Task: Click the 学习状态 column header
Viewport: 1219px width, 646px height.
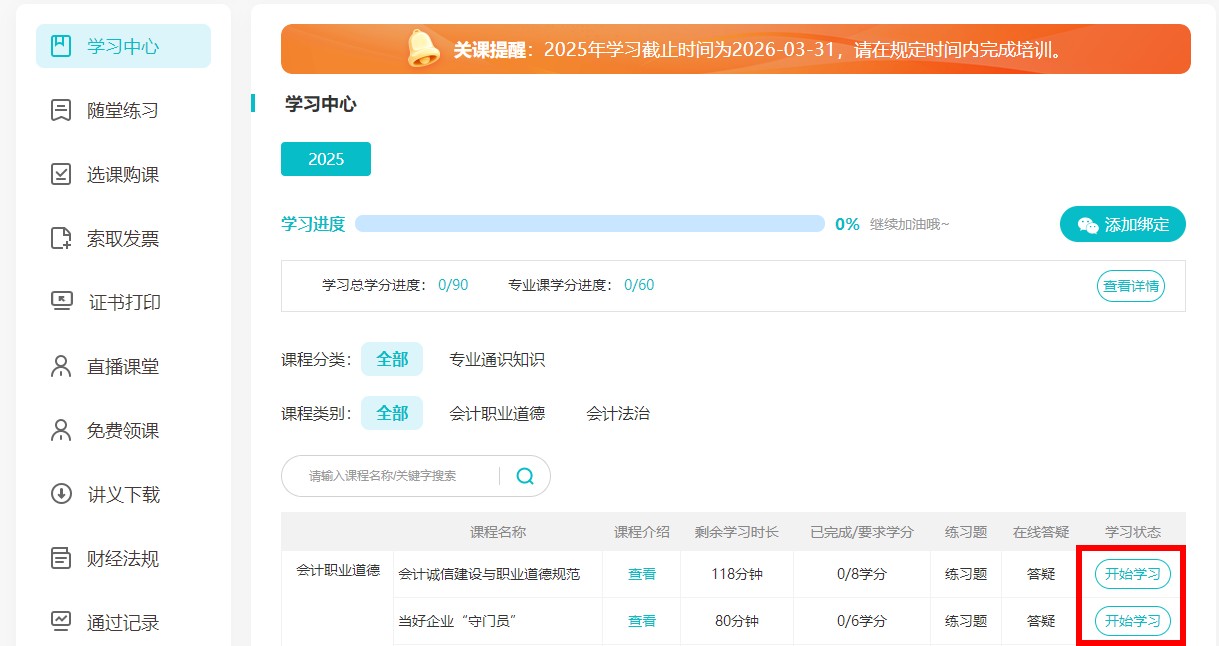Action: pos(1133,532)
